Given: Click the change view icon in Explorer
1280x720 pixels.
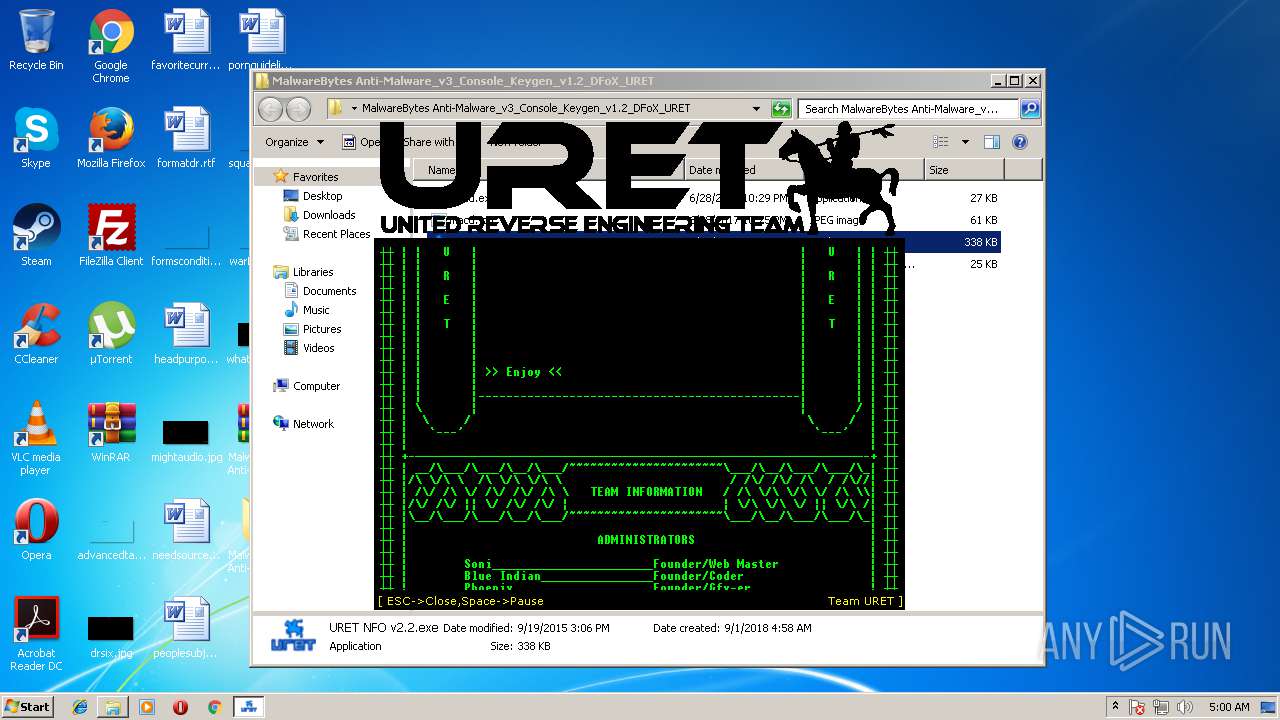Looking at the screenshot, I should (x=941, y=142).
